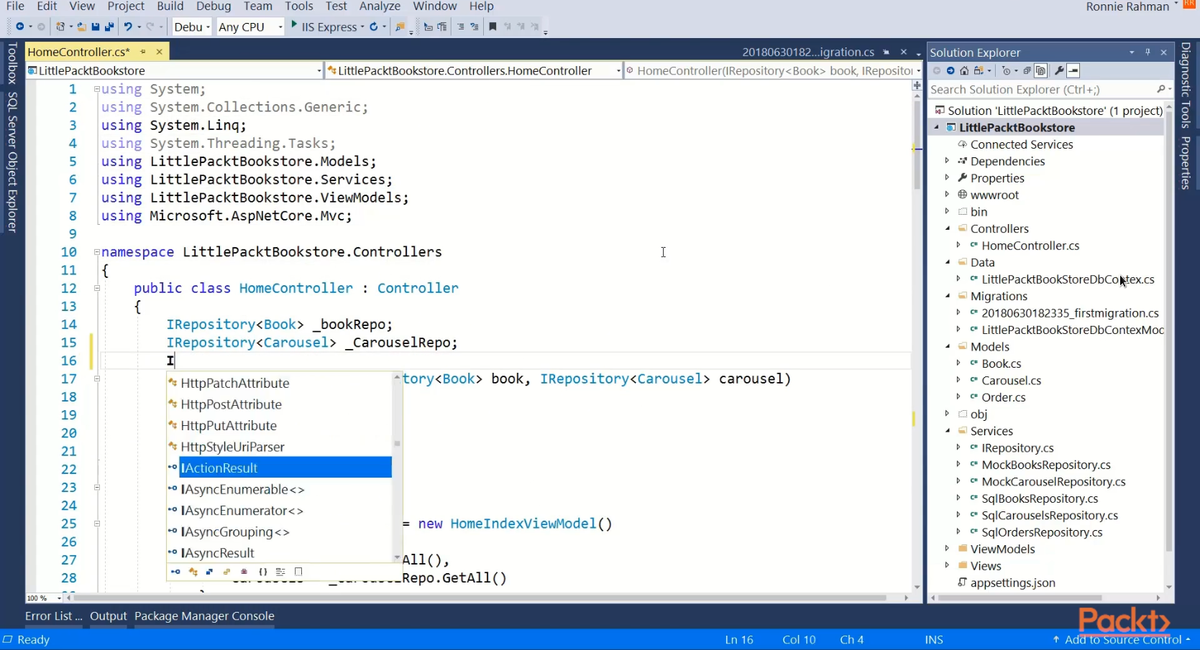Viewport: 1200px width, 650px height.
Task: Open the Build menu
Action: click(x=170, y=6)
